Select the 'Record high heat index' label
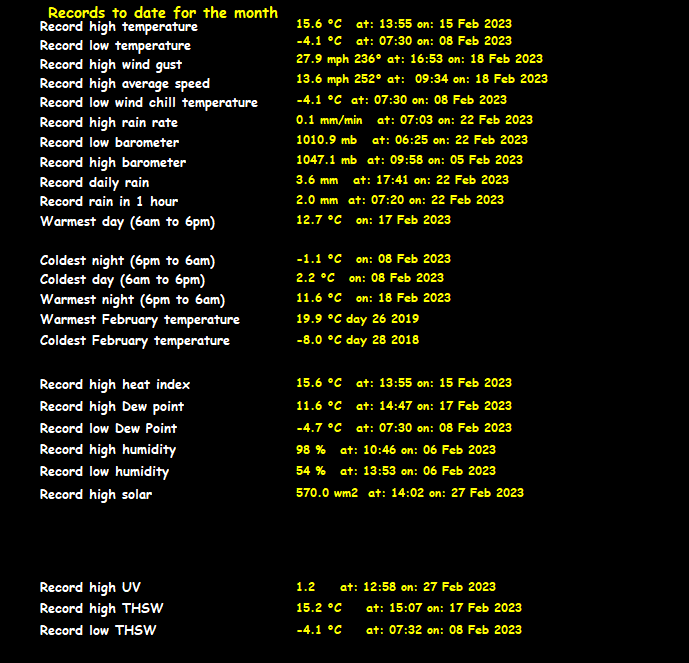This screenshot has width=689, height=663. [x=115, y=385]
